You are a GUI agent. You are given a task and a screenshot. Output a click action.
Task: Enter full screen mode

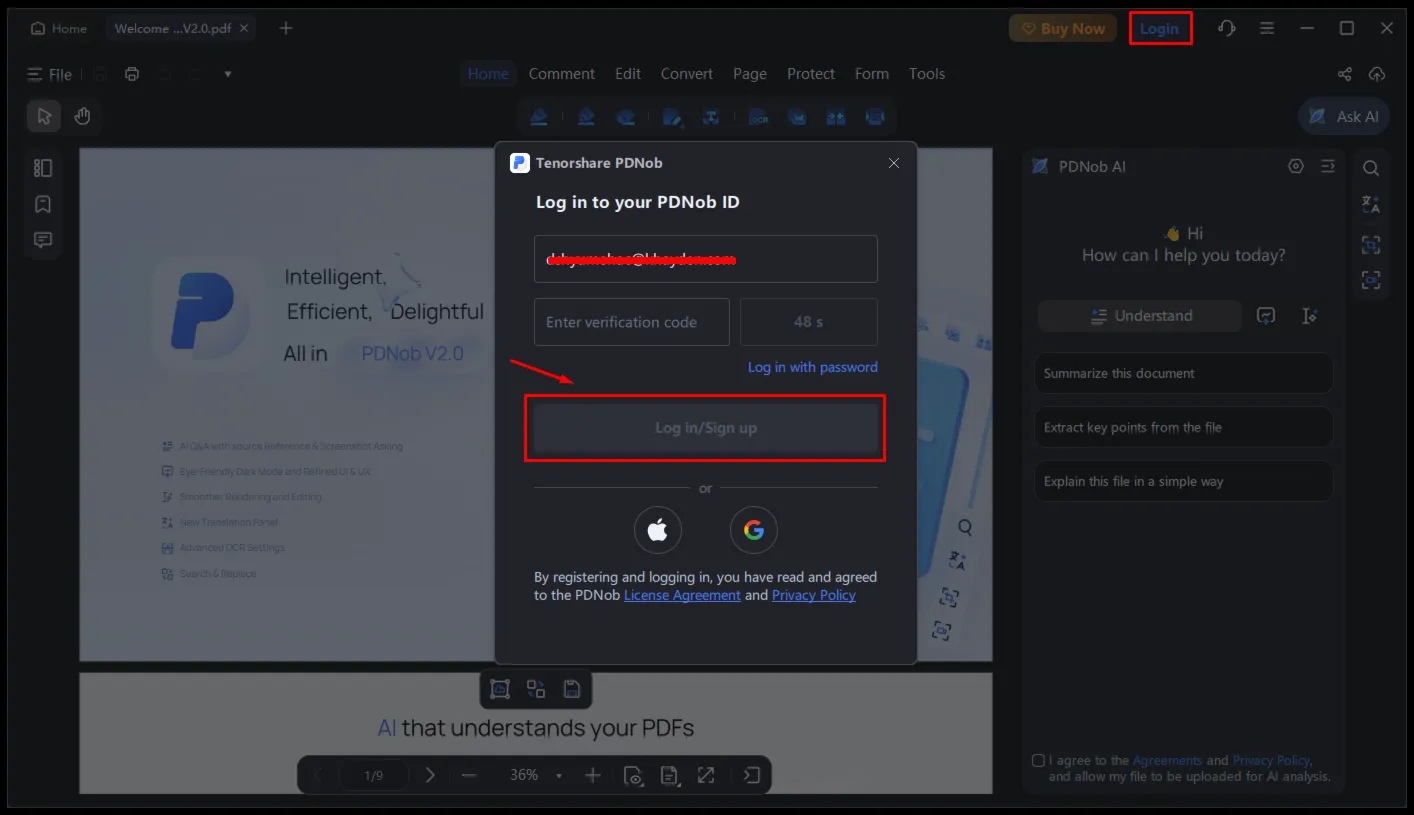[706, 775]
